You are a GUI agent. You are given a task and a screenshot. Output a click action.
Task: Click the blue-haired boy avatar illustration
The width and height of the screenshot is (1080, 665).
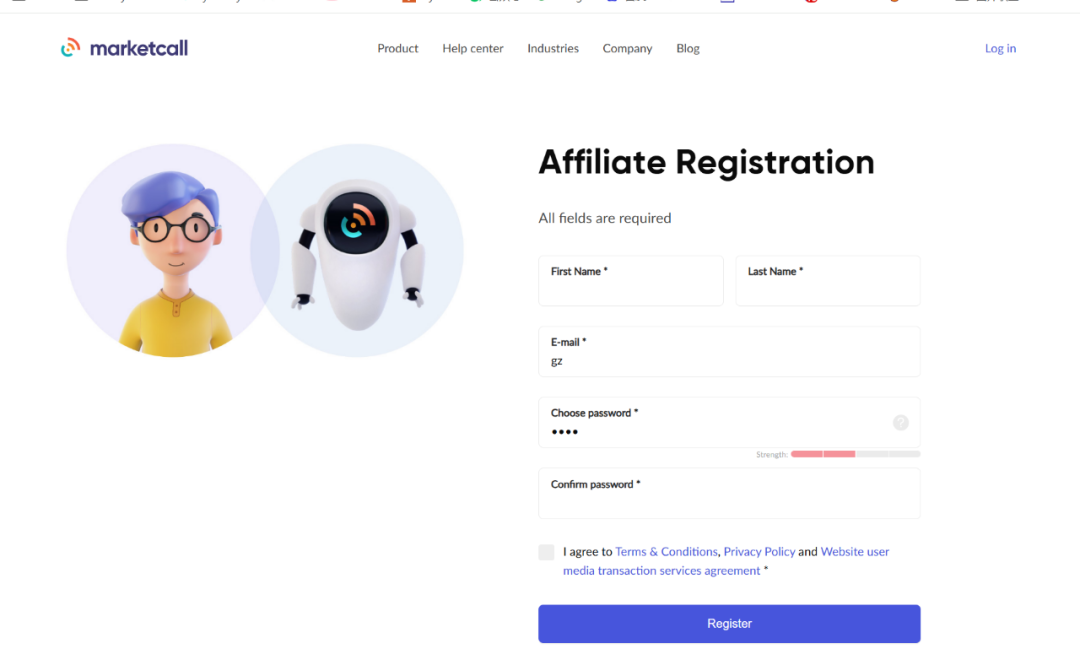(172, 250)
